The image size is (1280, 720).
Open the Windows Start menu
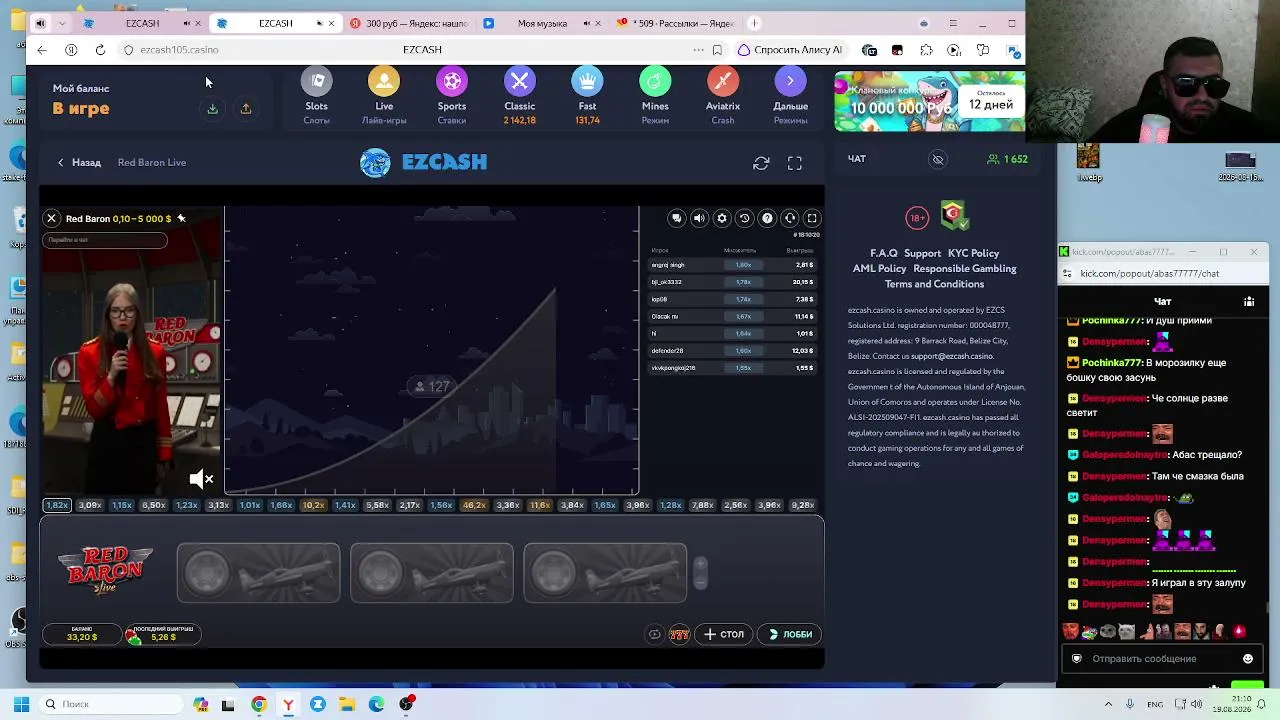pos(21,704)
